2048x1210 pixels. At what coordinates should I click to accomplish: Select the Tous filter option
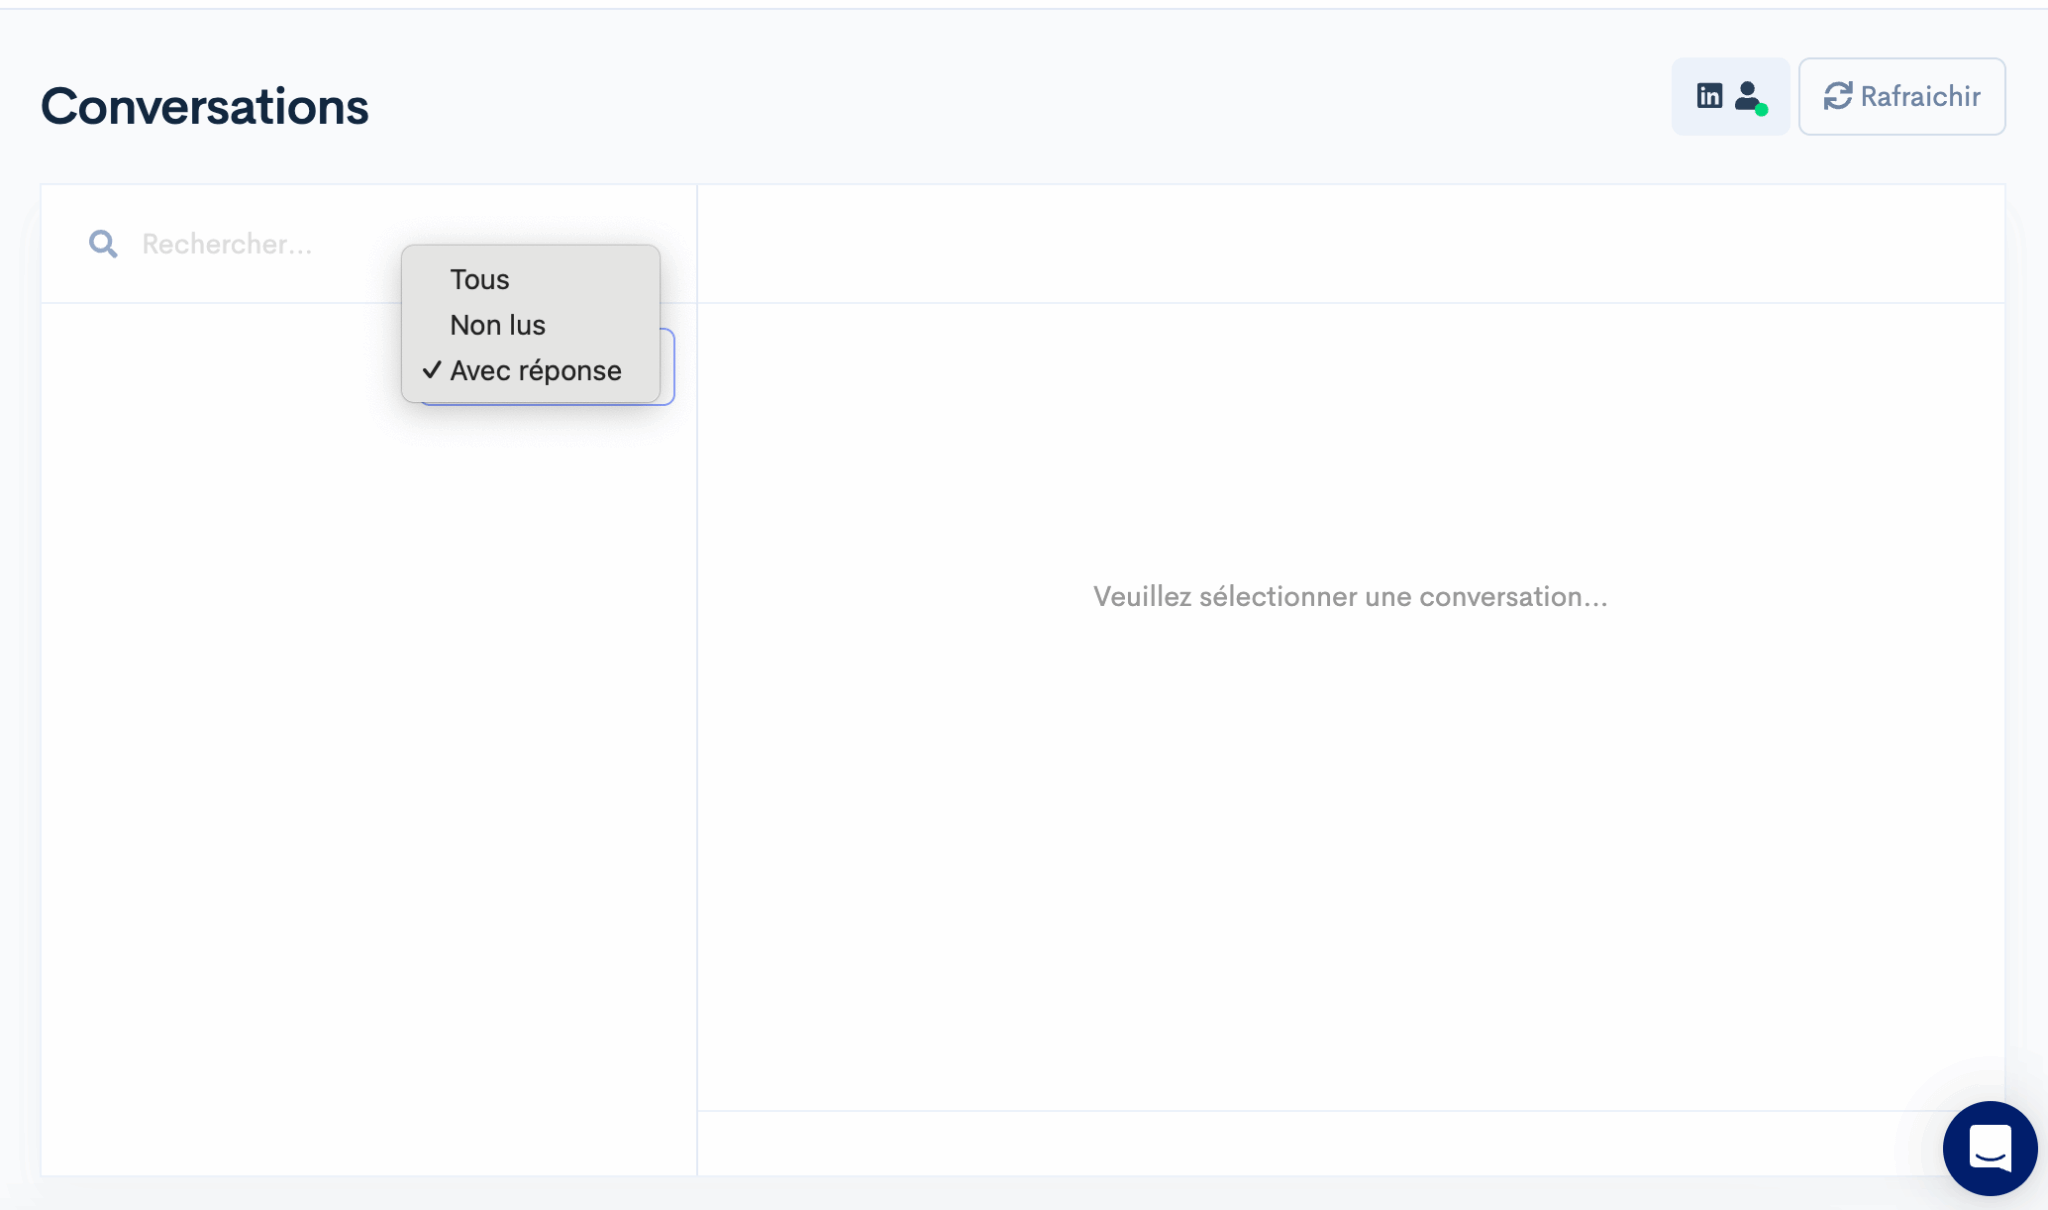[480, 279]
